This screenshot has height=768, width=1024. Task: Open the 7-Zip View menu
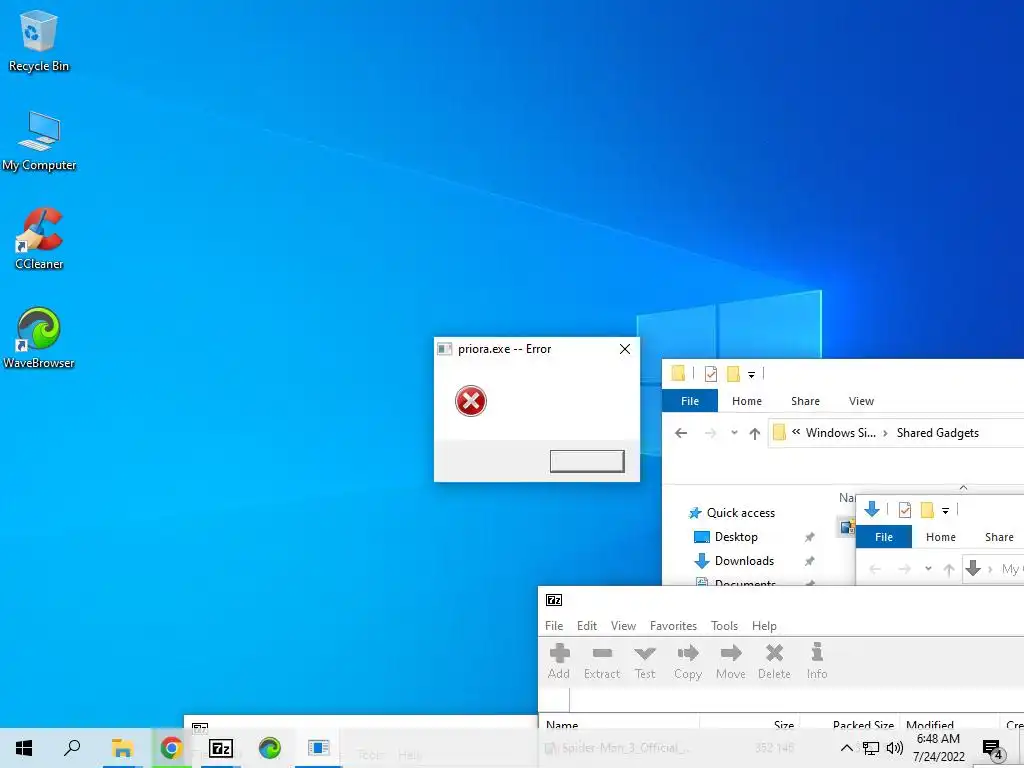point(623,626)
